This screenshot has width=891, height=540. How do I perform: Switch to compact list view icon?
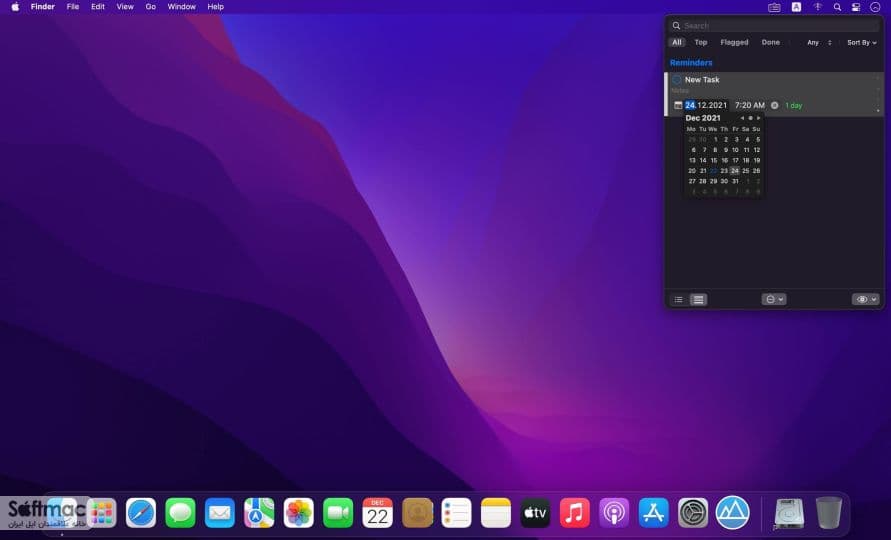(x=678, y=300)
